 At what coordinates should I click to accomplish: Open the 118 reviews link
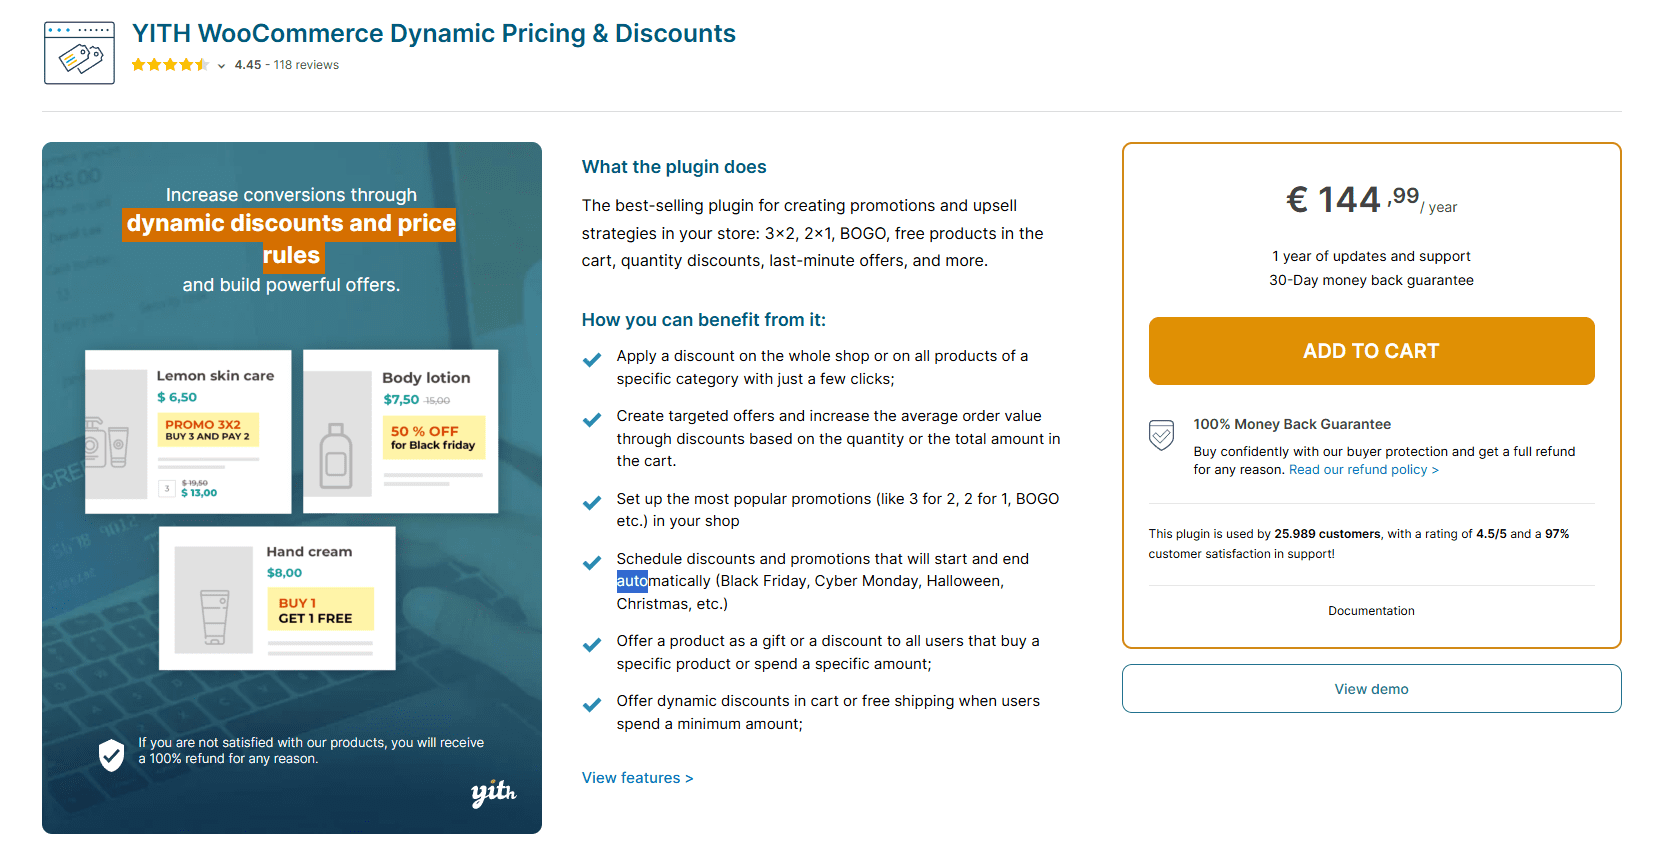[306, 64]
